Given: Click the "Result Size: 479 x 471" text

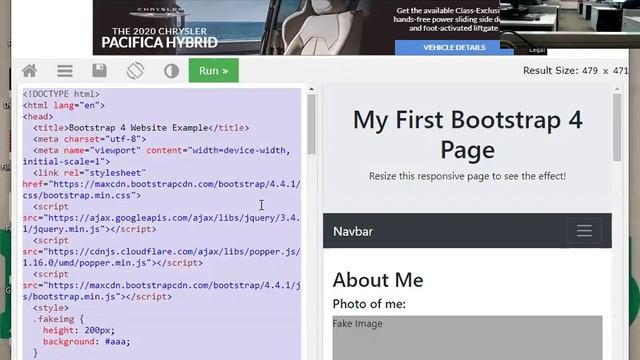Looking at the screenshot, I should [576, 71].
